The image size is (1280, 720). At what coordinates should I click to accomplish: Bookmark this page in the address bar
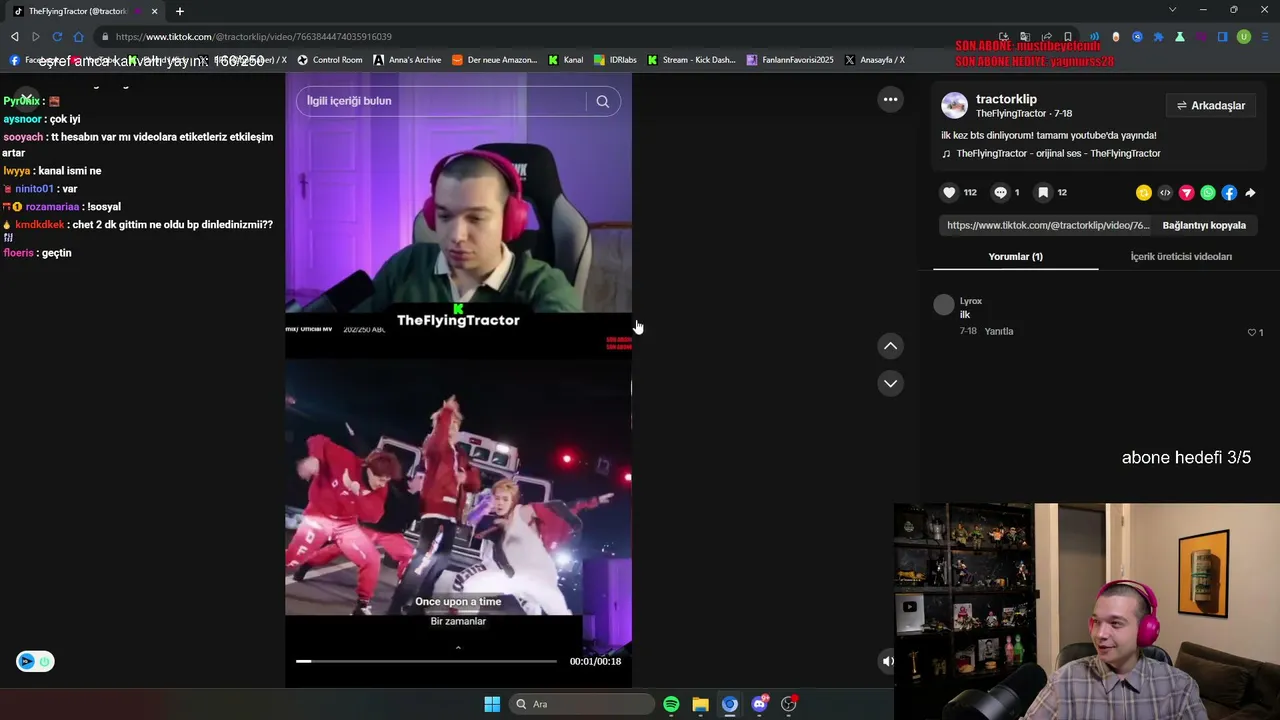click(x=1068, y=37)
